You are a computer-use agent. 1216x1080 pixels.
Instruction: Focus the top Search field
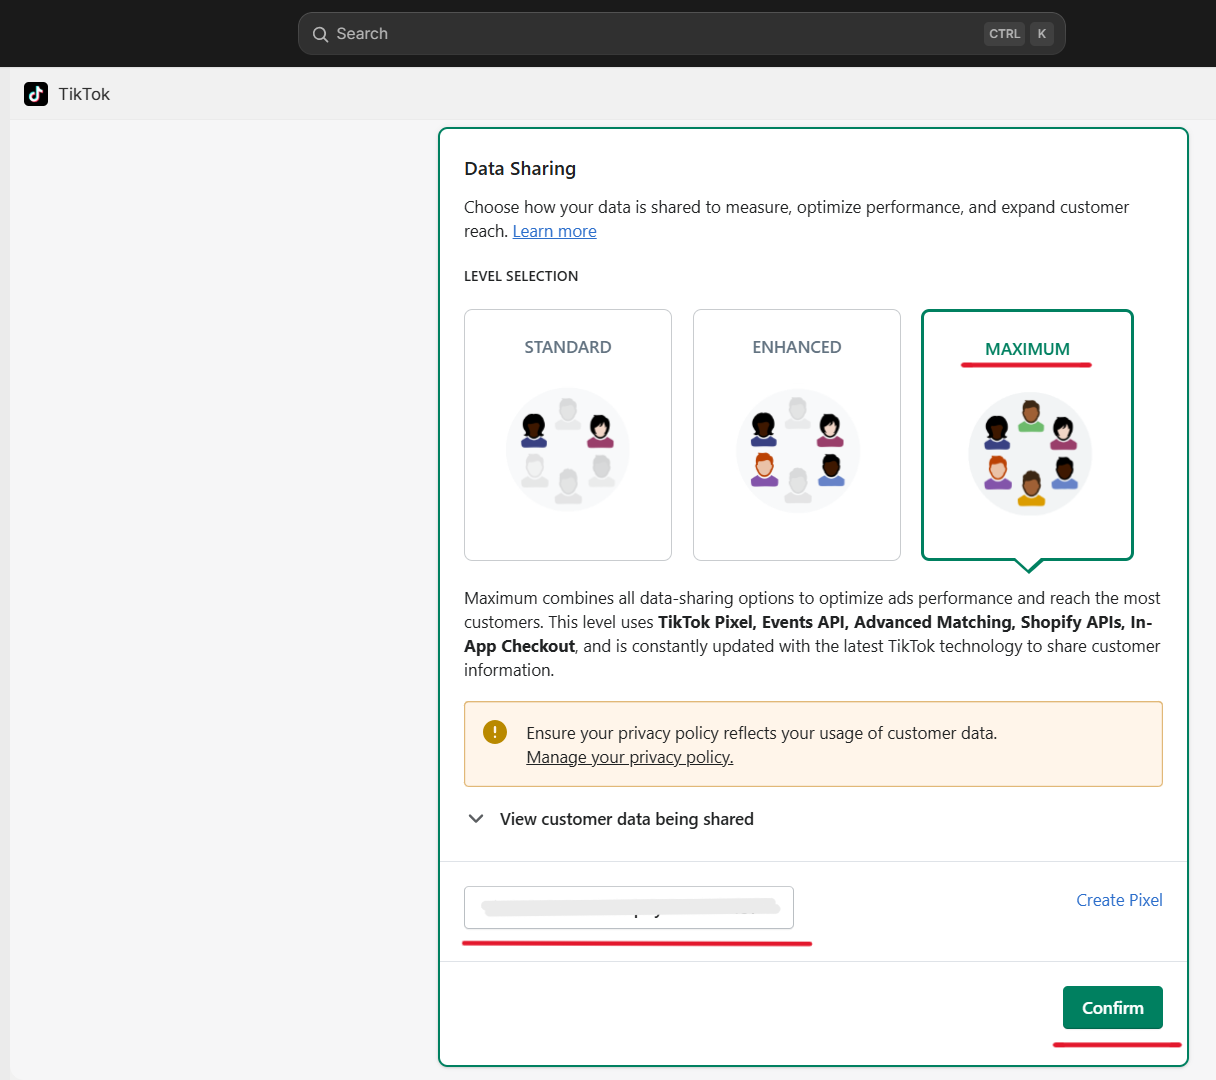pos(650,34)
